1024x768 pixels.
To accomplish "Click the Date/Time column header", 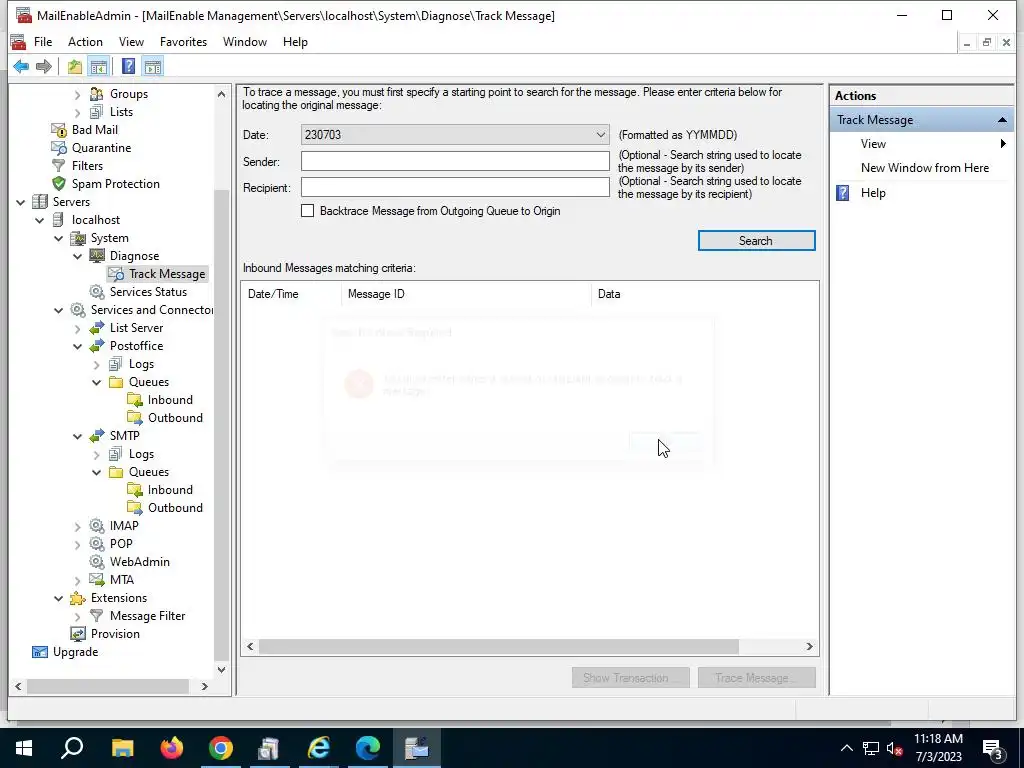I will 291,294.
